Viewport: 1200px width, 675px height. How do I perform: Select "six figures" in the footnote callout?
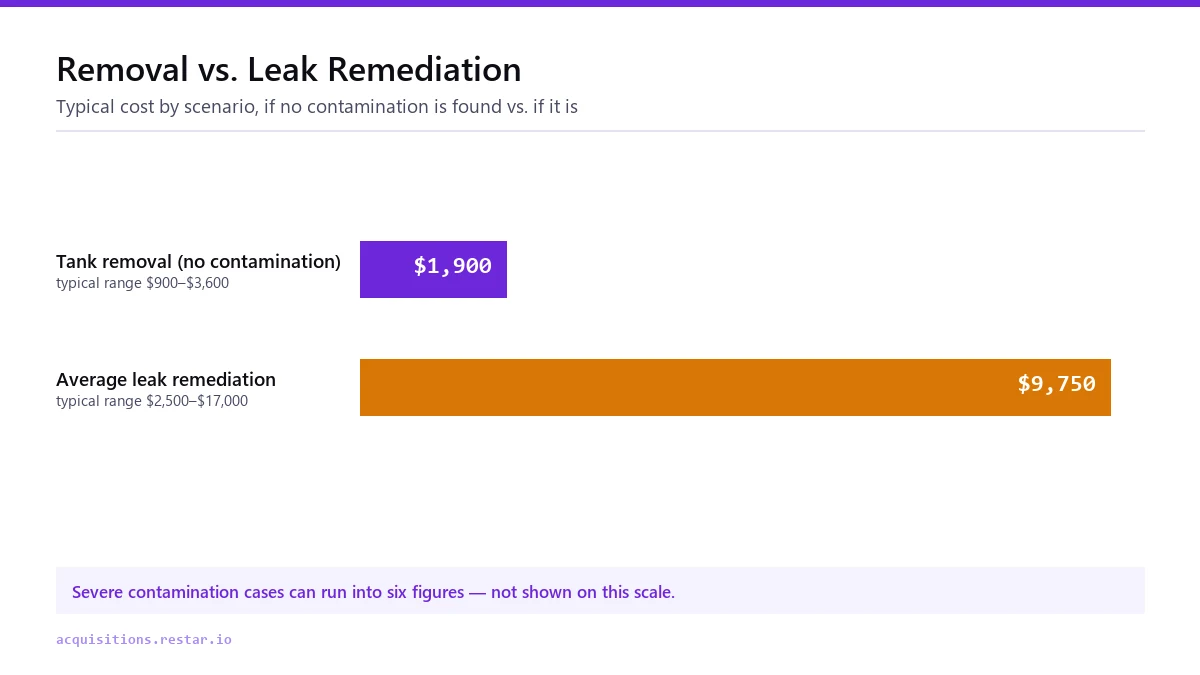pos(425,592)
